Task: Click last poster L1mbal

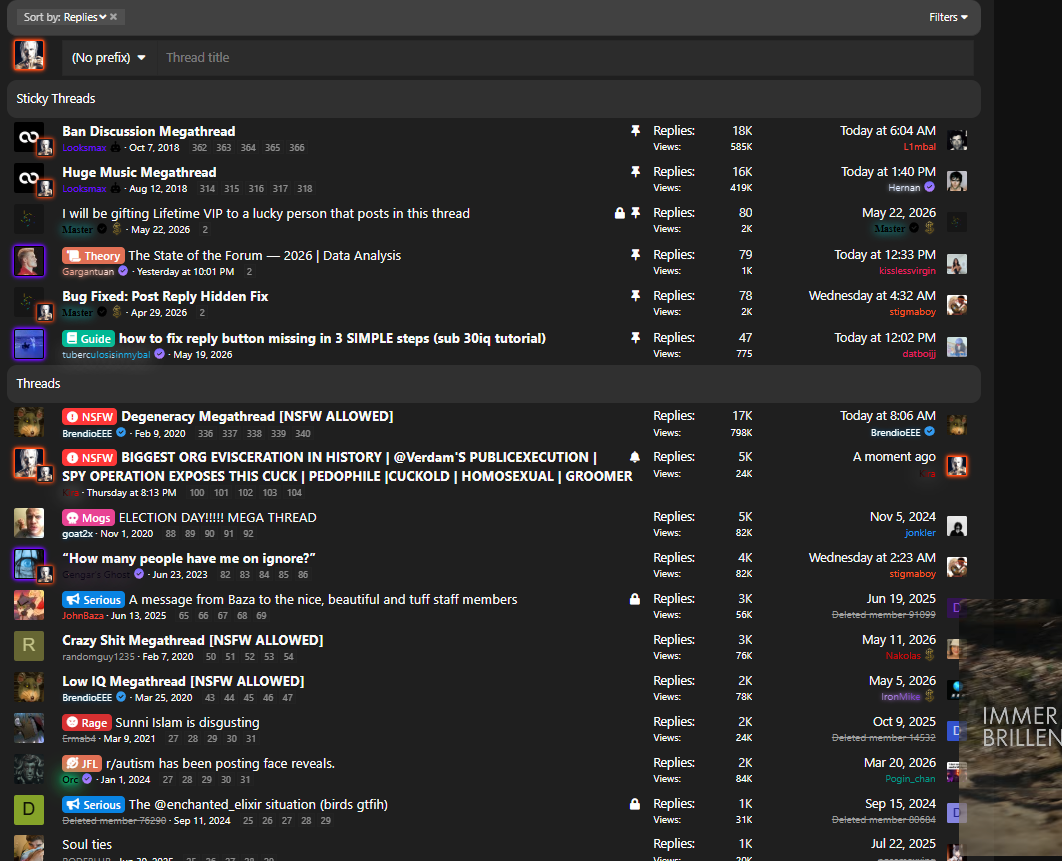Action: 919,147
